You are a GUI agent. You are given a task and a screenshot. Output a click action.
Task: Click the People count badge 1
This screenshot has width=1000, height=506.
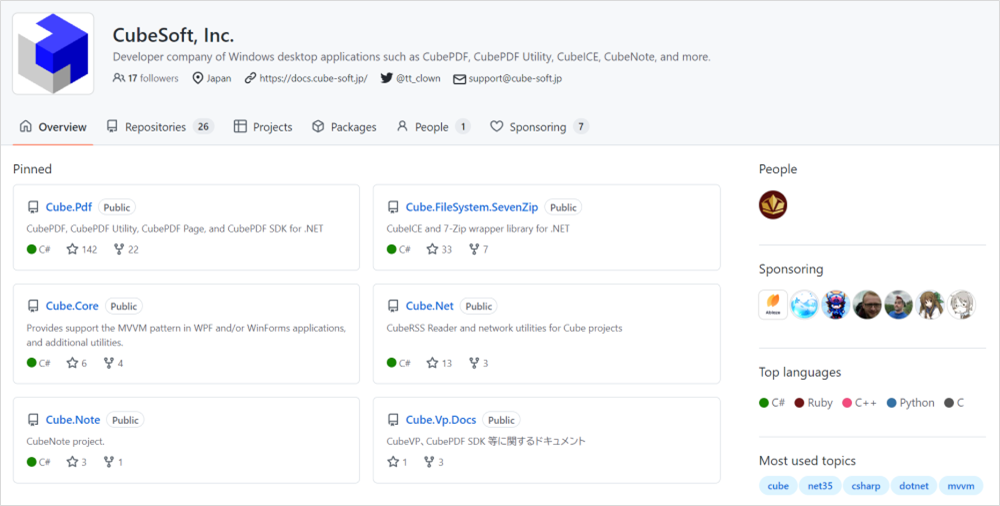463,126
